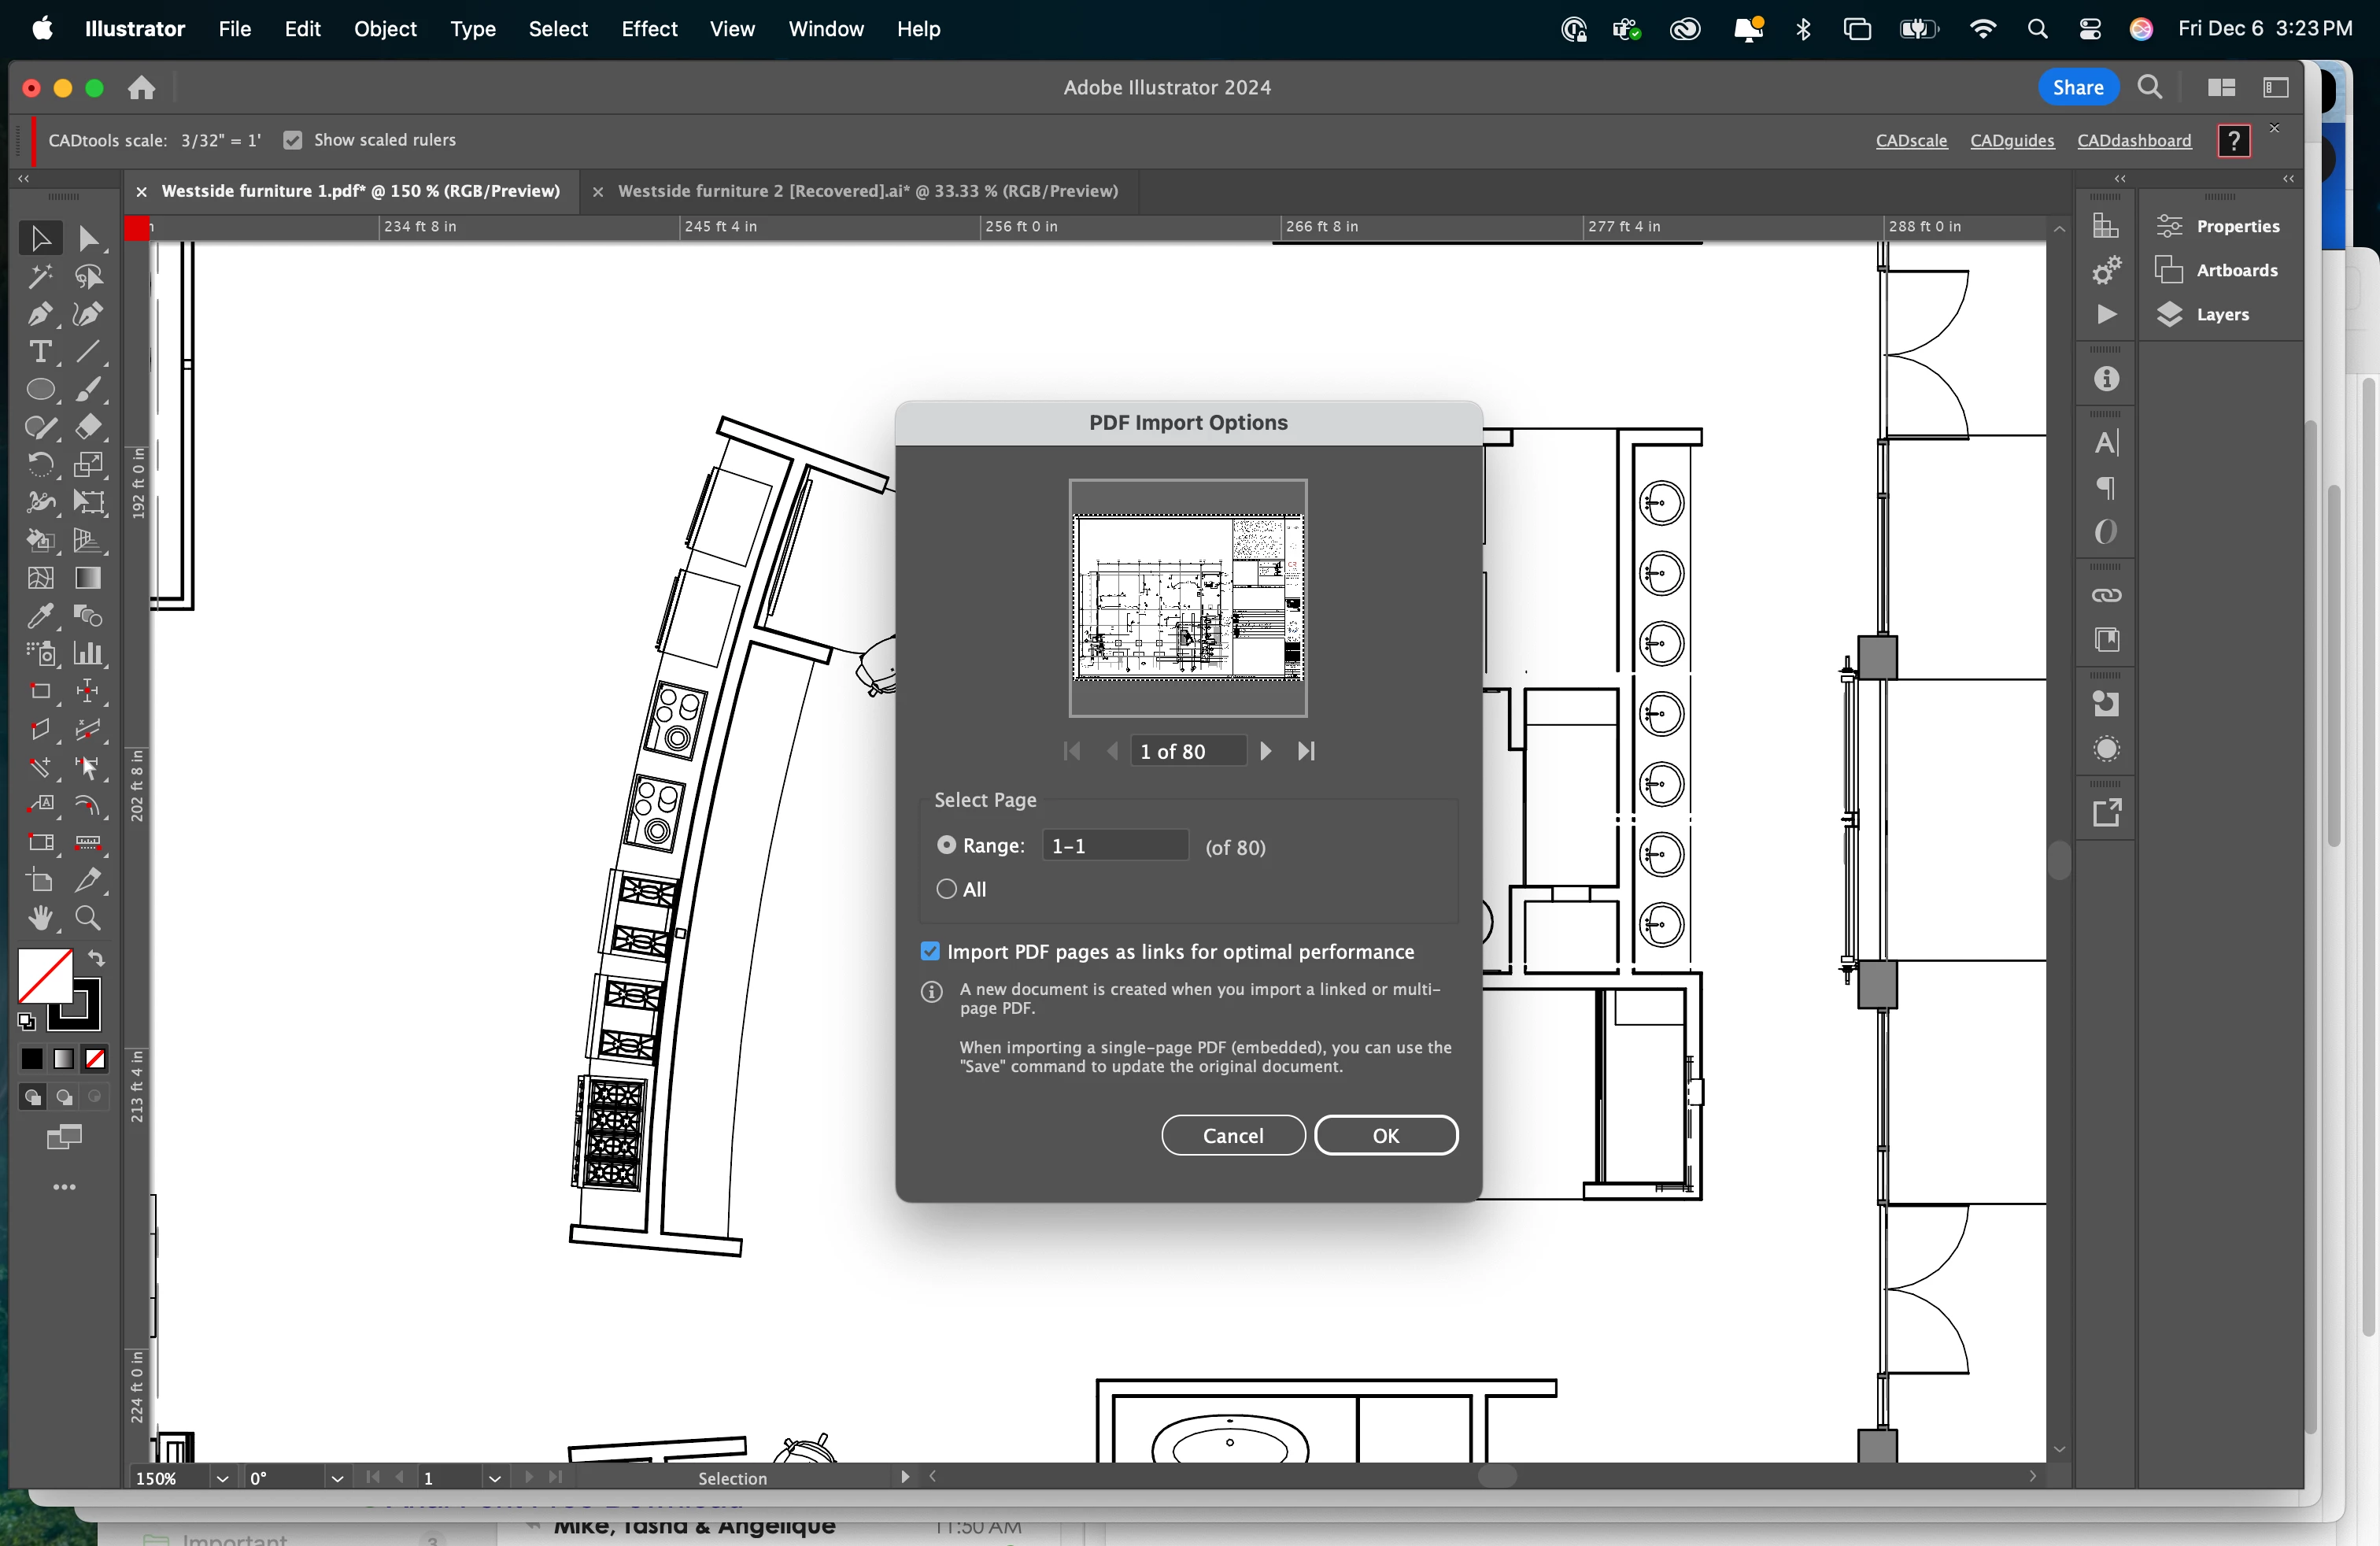Click OK in PDF Import Options
Image resolution: width=2380 pixels, height=1546 pixels.
1385,1135
